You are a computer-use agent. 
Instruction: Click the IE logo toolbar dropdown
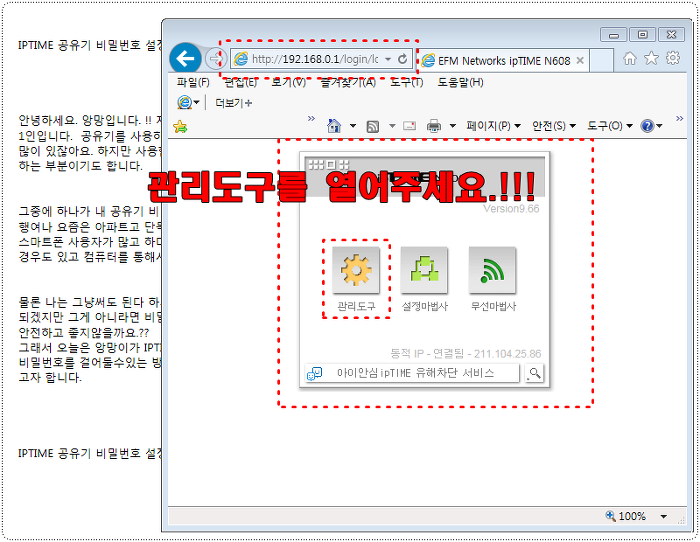(188, 103)
